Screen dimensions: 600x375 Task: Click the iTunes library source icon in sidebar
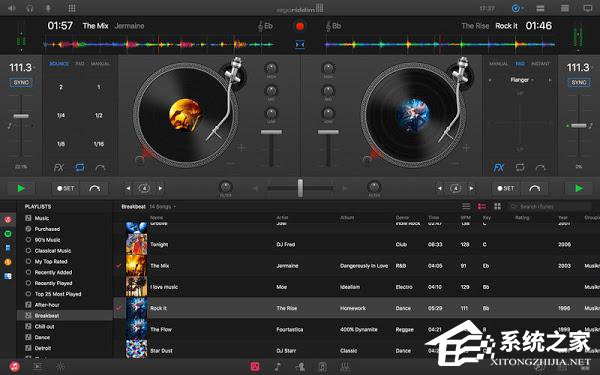(x=8, y=220)
